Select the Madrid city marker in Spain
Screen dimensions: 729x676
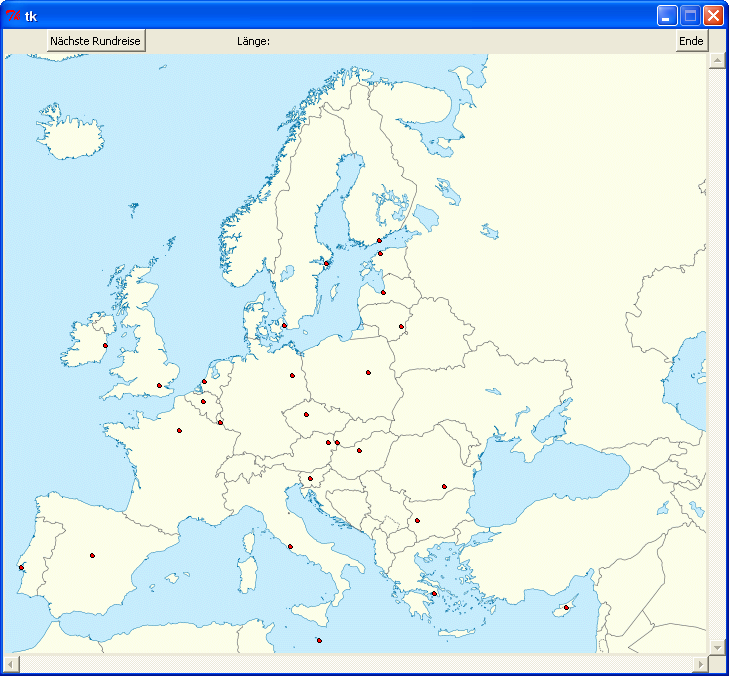coord(92,555)
